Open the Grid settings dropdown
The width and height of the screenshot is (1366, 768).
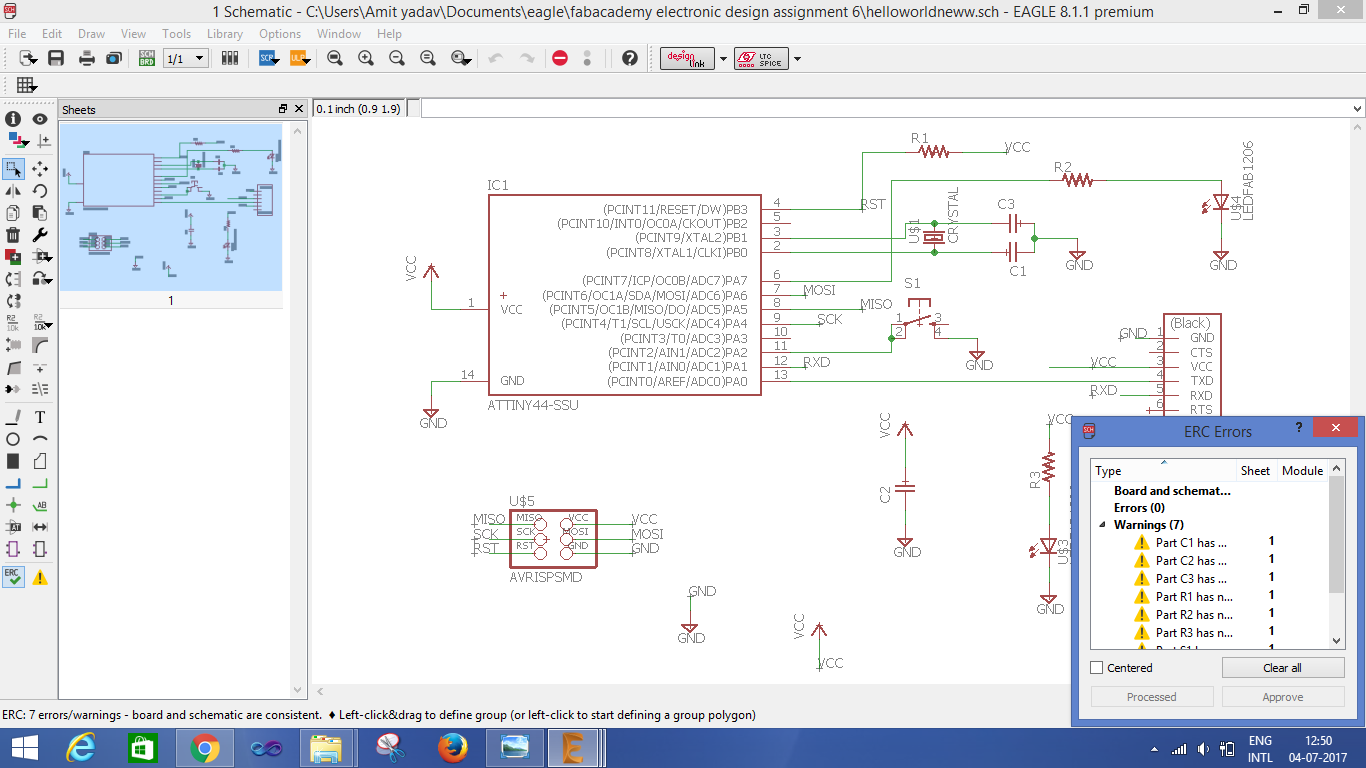[26, 85]
